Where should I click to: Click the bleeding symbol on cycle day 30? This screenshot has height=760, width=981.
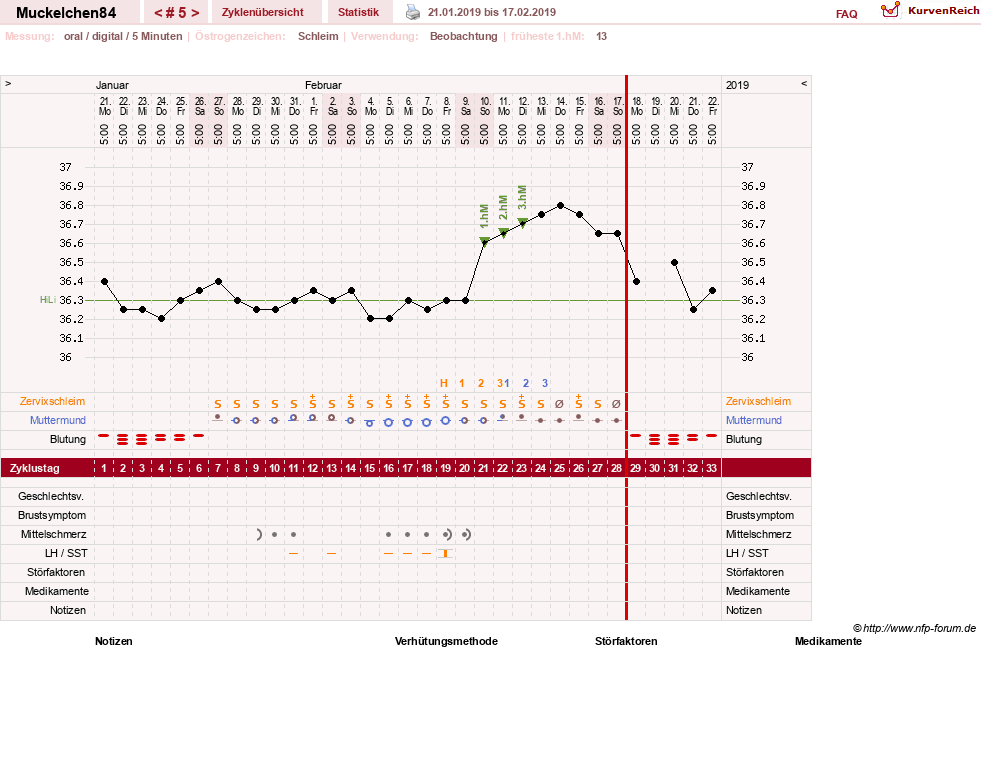pyautogui.click(x=654, y=439)
